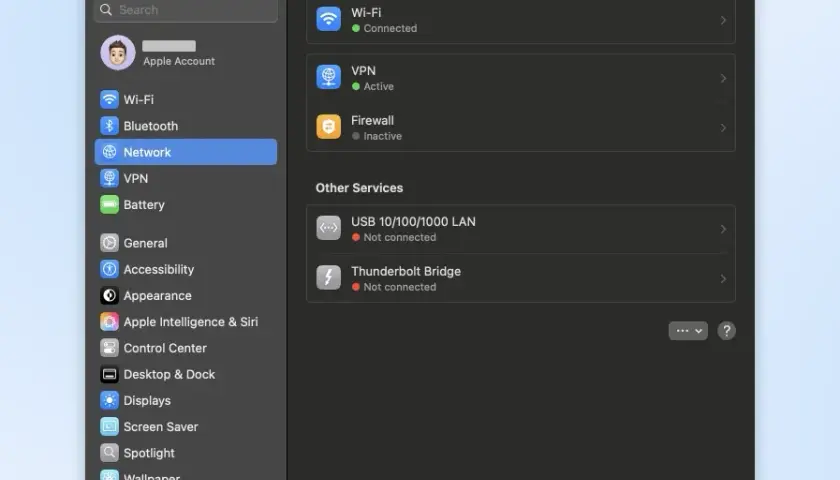Open Screen Saver settings

pos(186,426)
